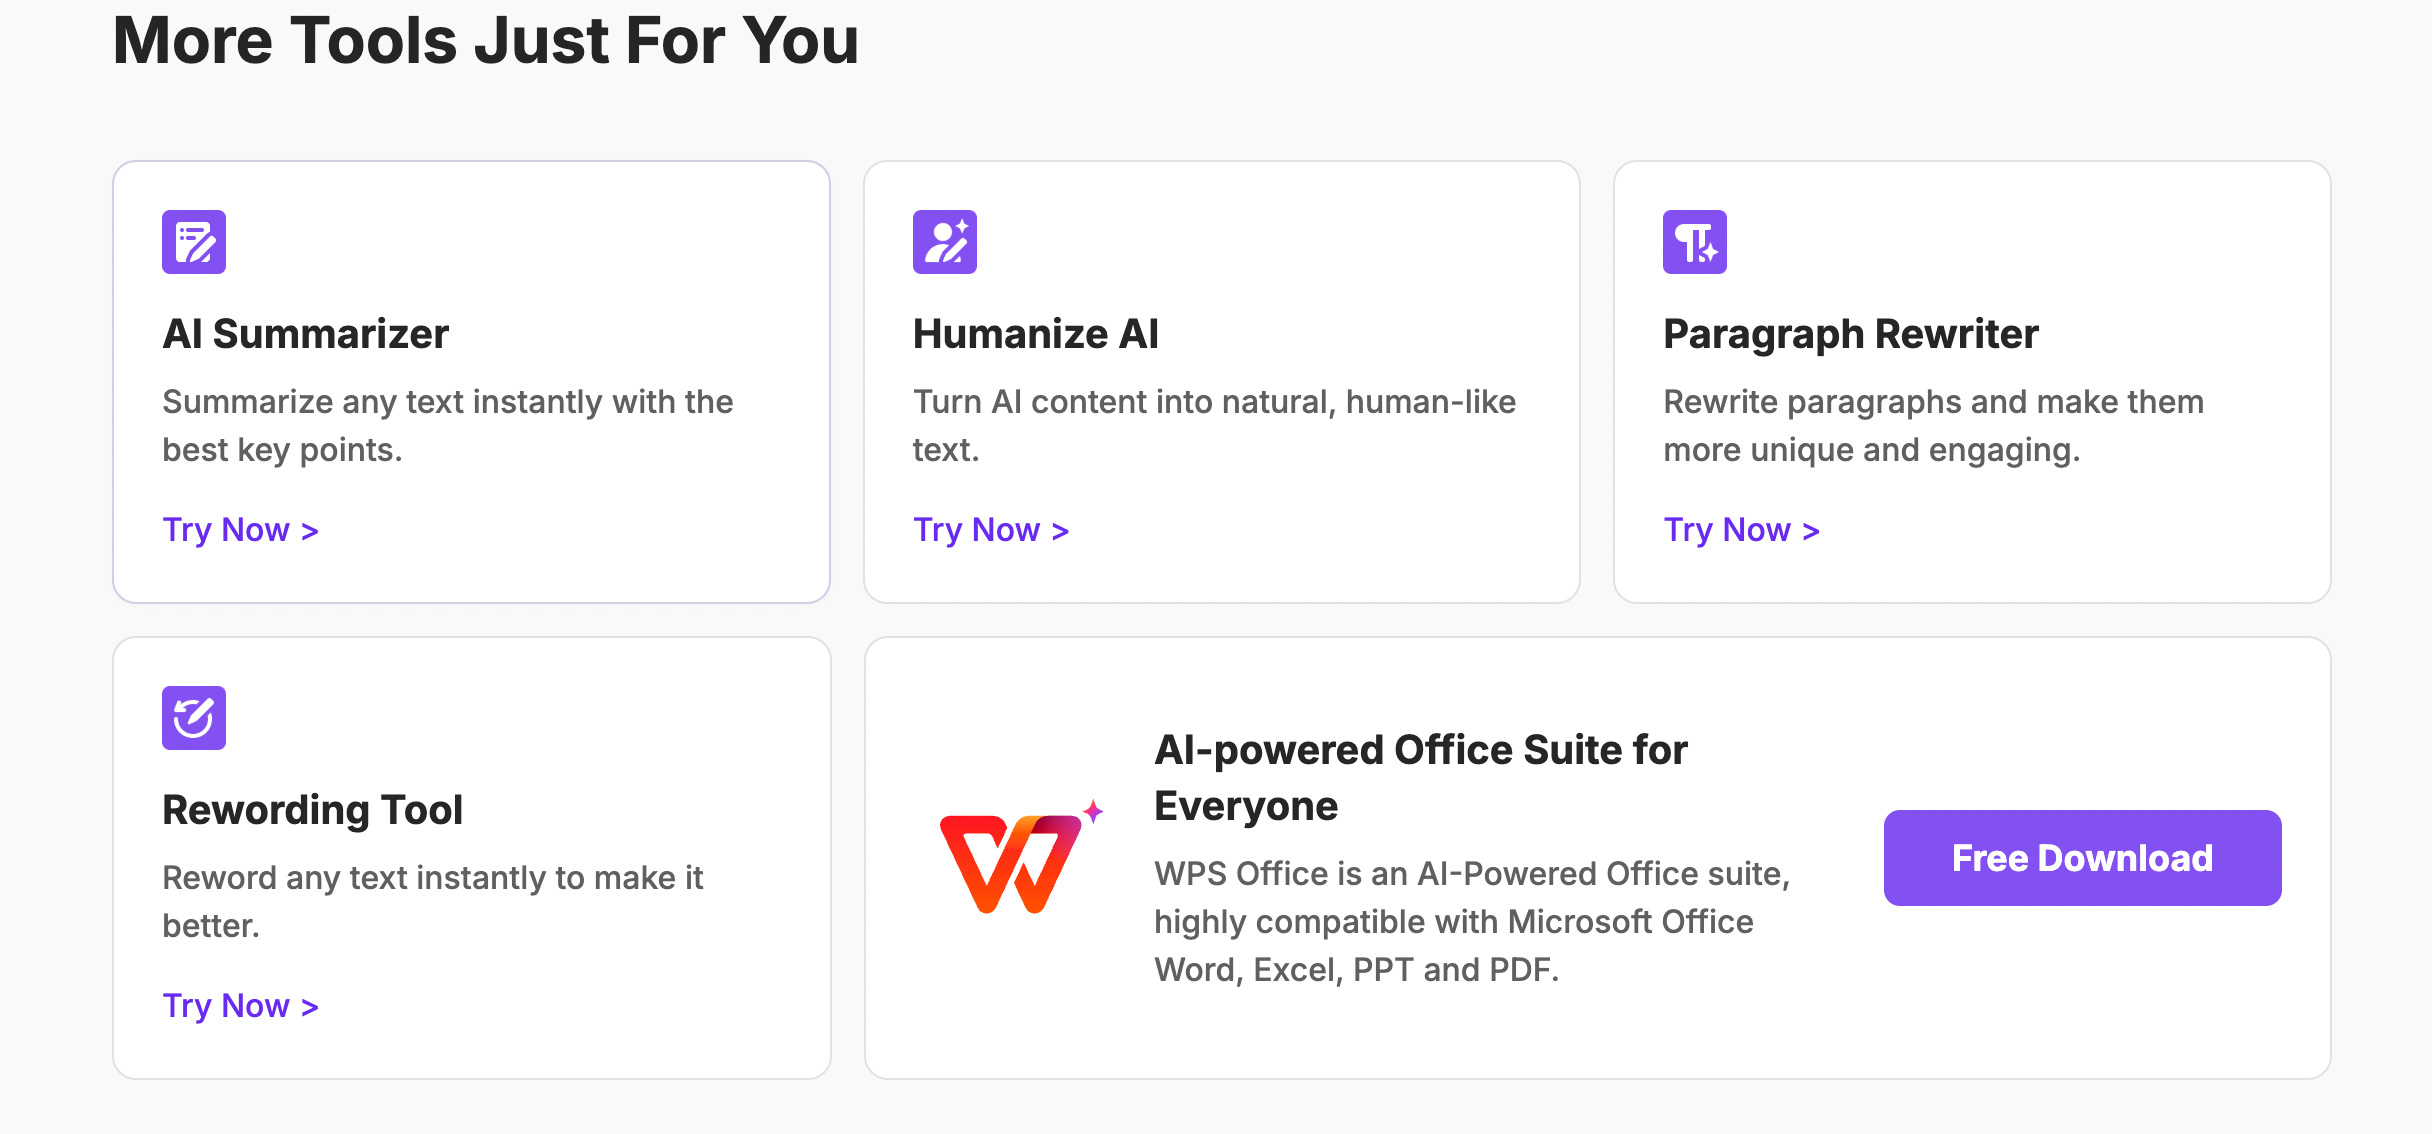
Task: Open Try Now under AI Summarizer
Action: (228, 529)
